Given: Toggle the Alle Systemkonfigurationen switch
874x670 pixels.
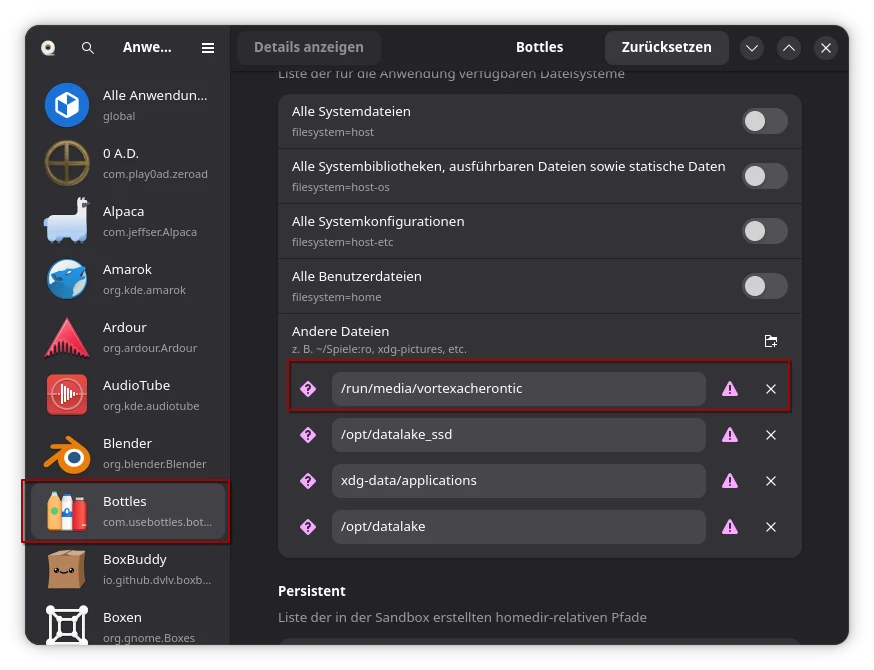Looking at the screenshot, I should point(764,232).
